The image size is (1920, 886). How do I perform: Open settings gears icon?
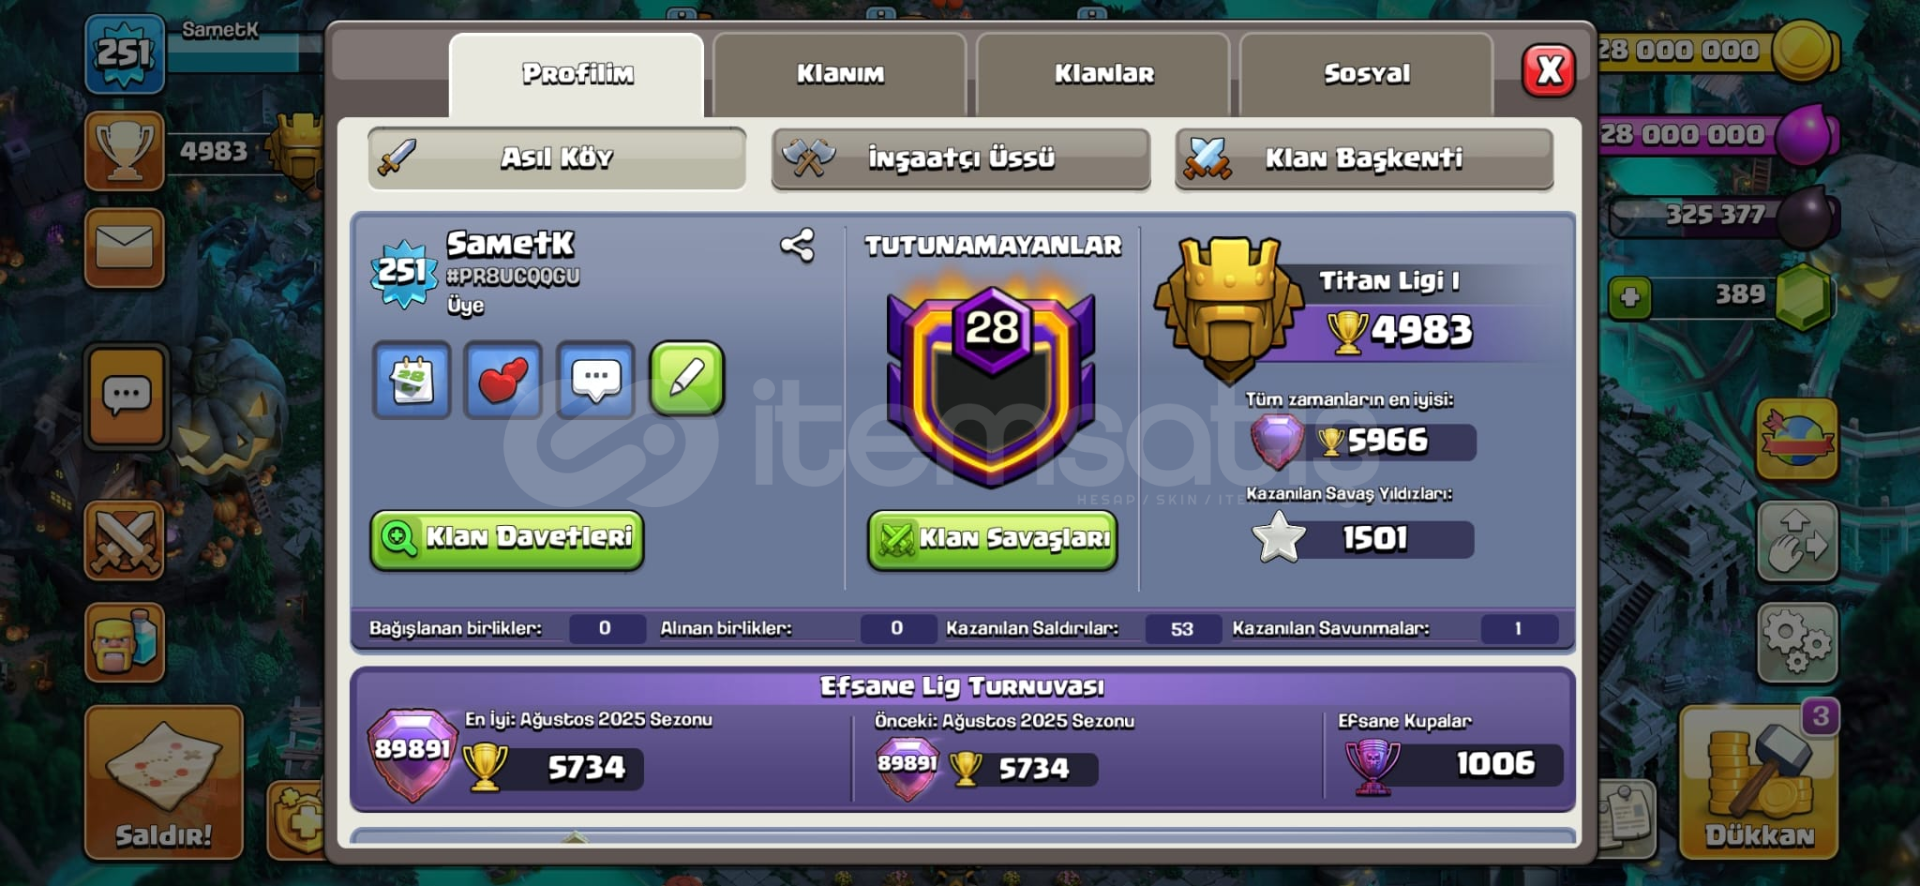[1797, 643]
